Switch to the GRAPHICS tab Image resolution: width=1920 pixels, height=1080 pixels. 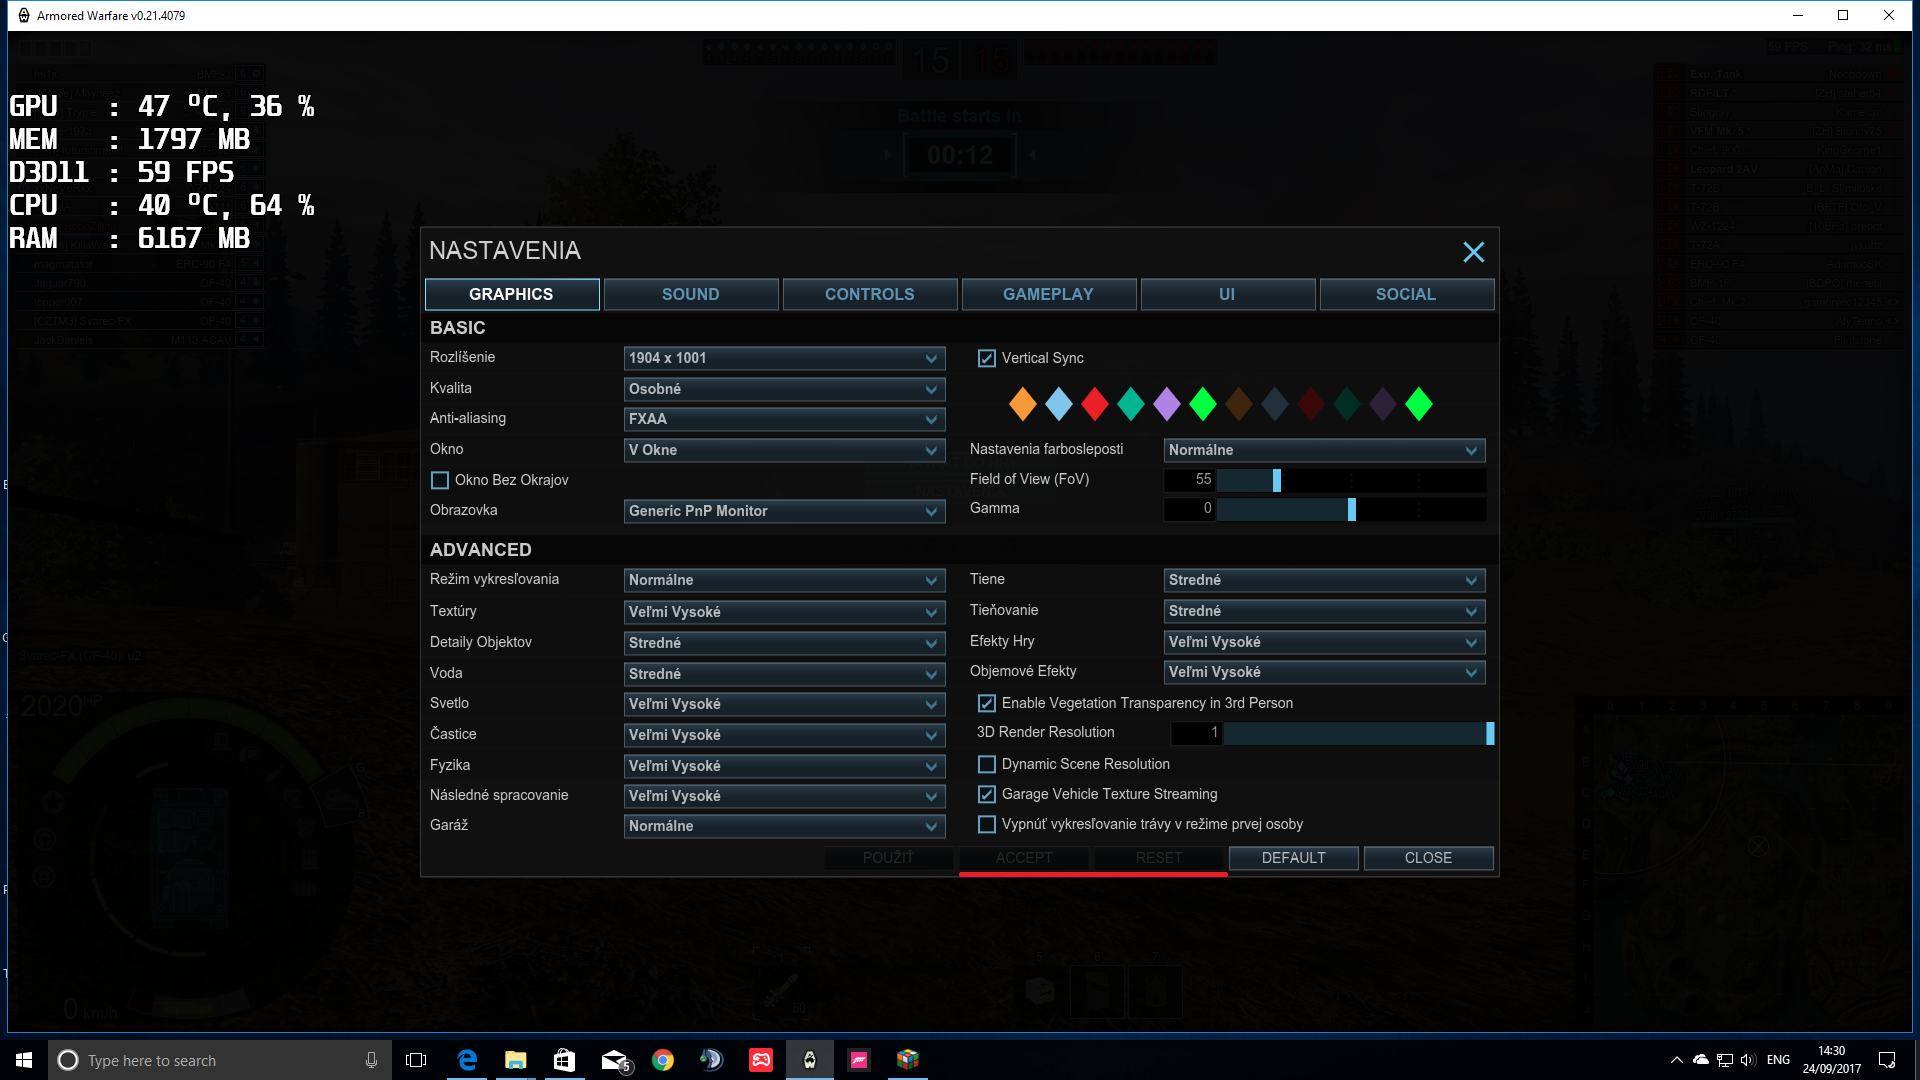[x=512, y=294]
